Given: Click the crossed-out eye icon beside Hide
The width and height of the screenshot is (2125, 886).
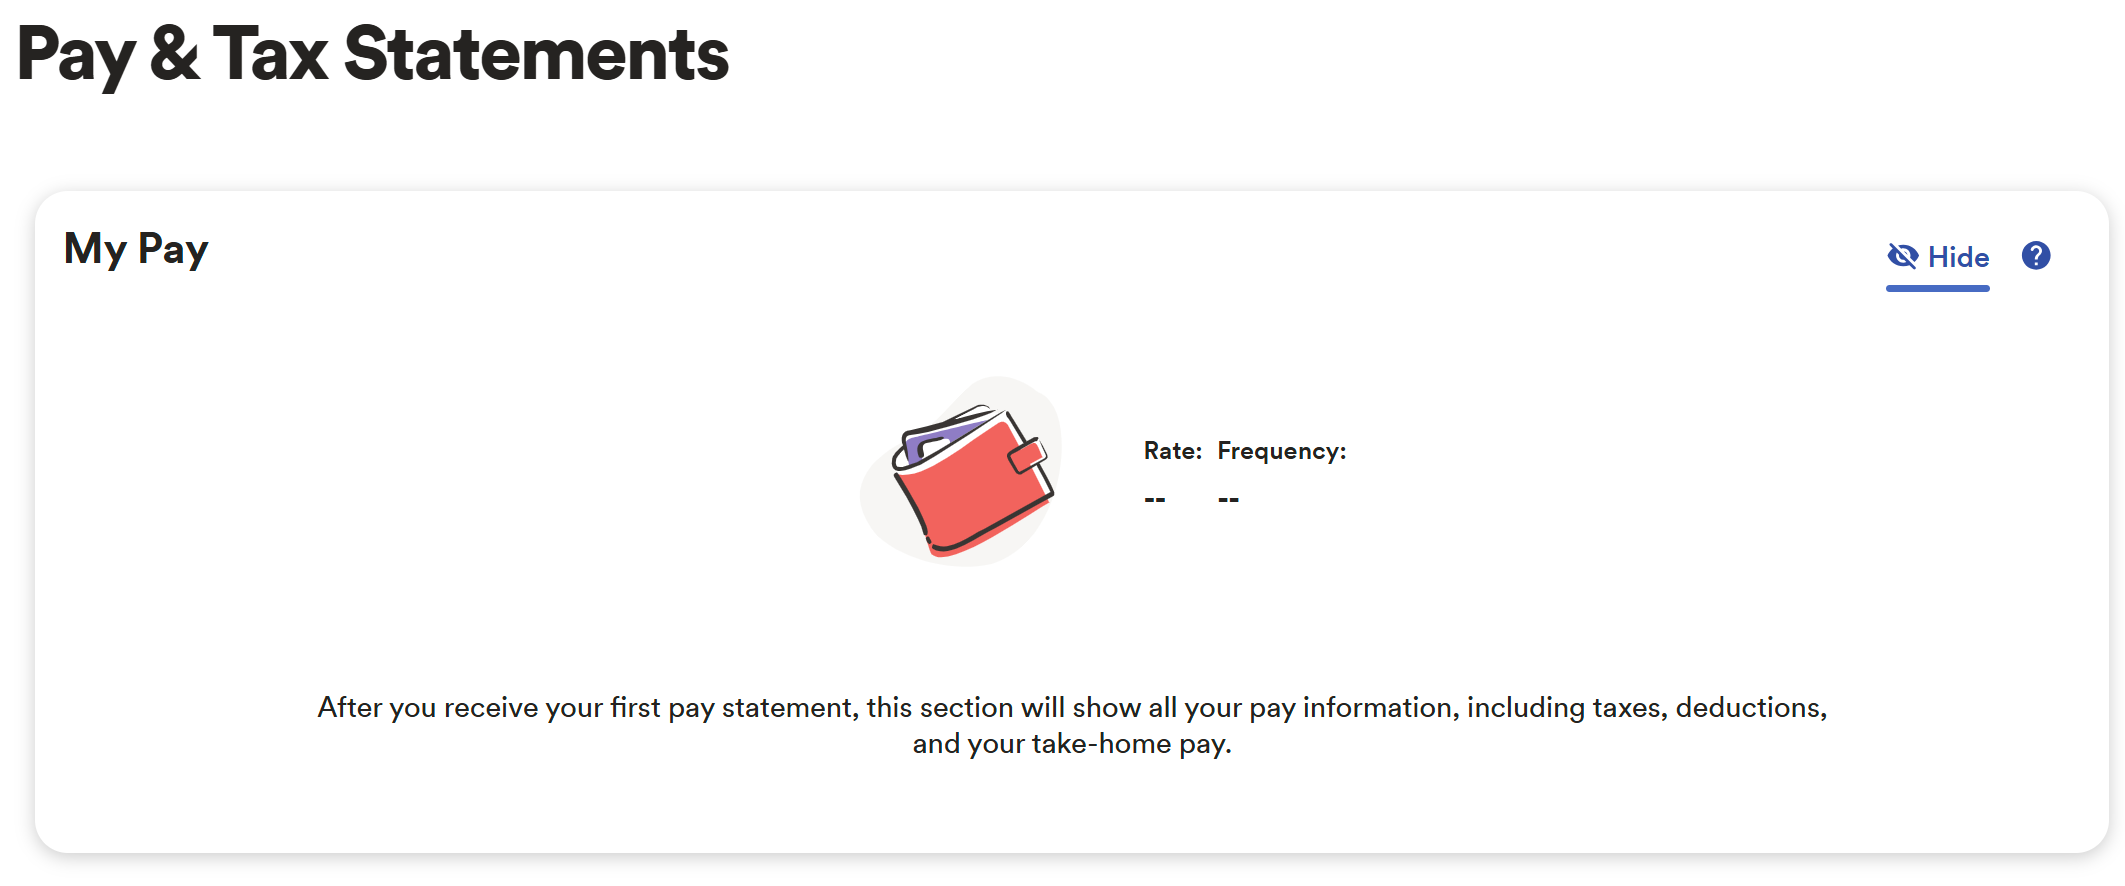Looking at the screenshot, I should pyautogui.click(x=1902, y=257).
